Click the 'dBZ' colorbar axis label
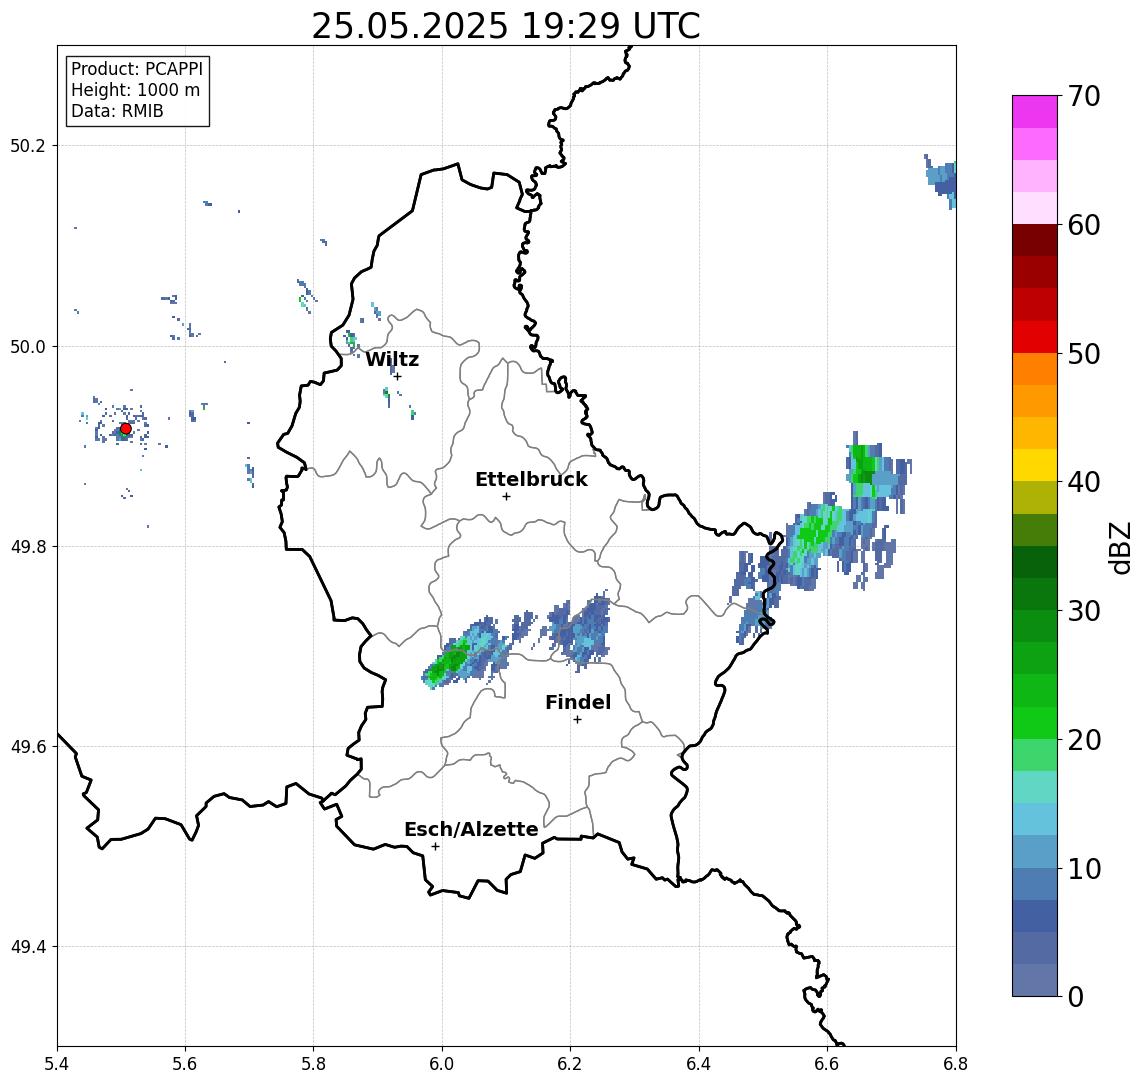Screen dimensions: 1145x1084 pyautogui.click(x=1119, y=547)
